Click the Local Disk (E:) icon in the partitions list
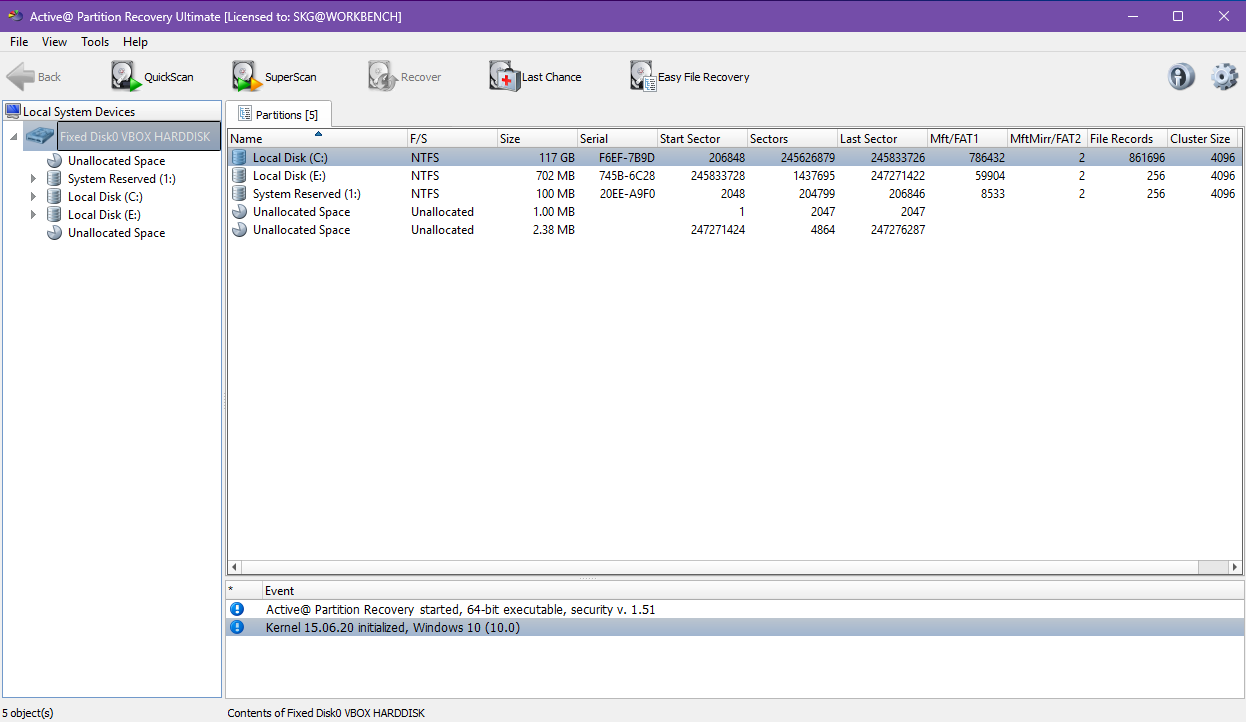The image size is (1247, 722). coord(239,176)
